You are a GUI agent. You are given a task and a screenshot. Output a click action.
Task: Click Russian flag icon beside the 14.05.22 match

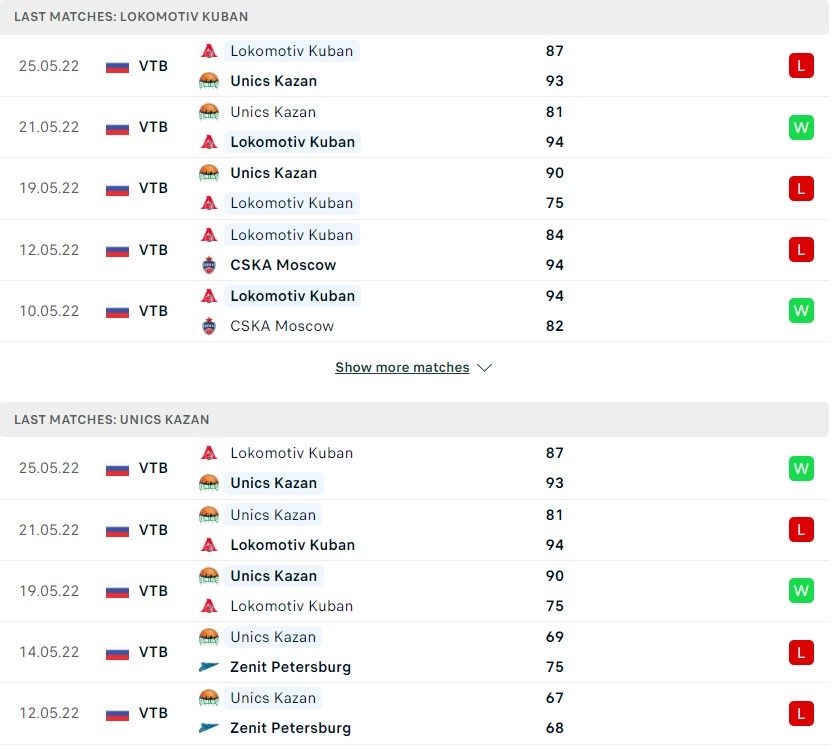tap(118, 652)
